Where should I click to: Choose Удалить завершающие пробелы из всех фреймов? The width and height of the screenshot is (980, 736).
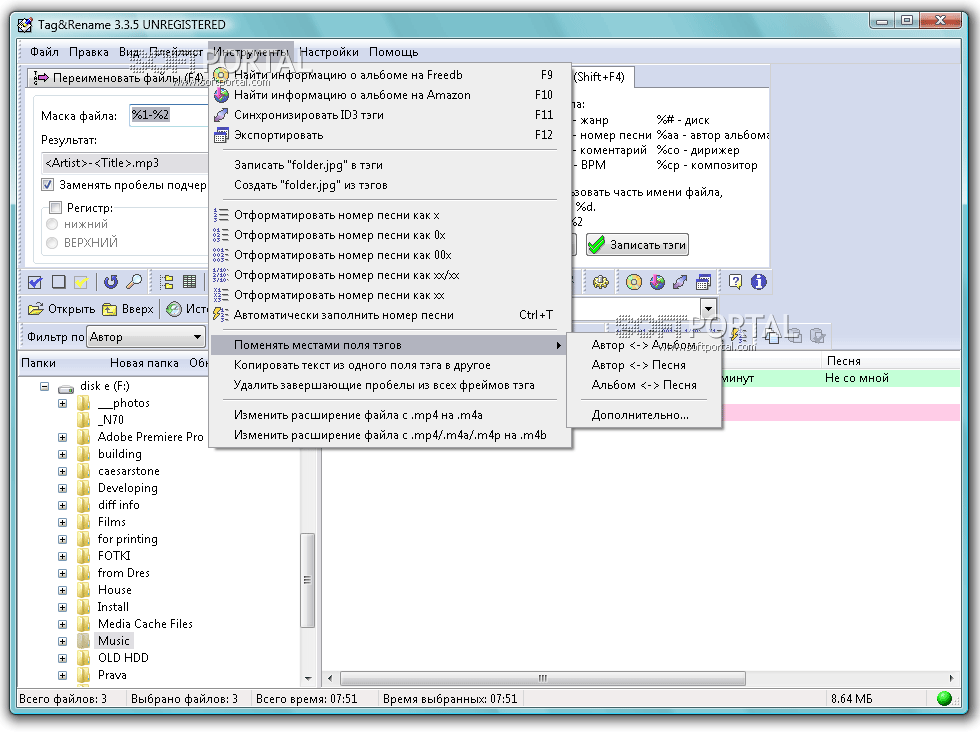pos(391,385)
